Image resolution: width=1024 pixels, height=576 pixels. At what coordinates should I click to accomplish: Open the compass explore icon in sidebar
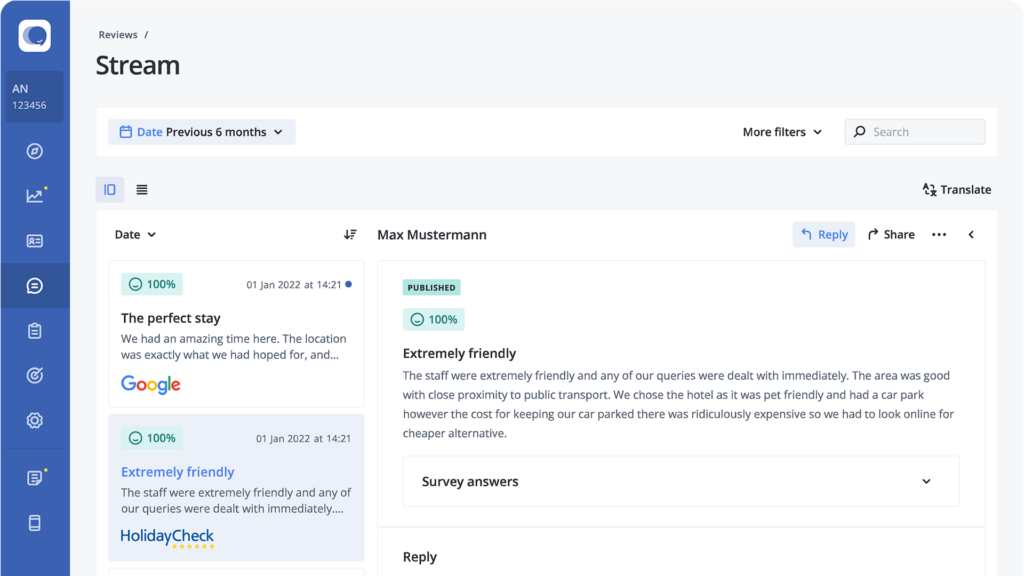[35, 152]
